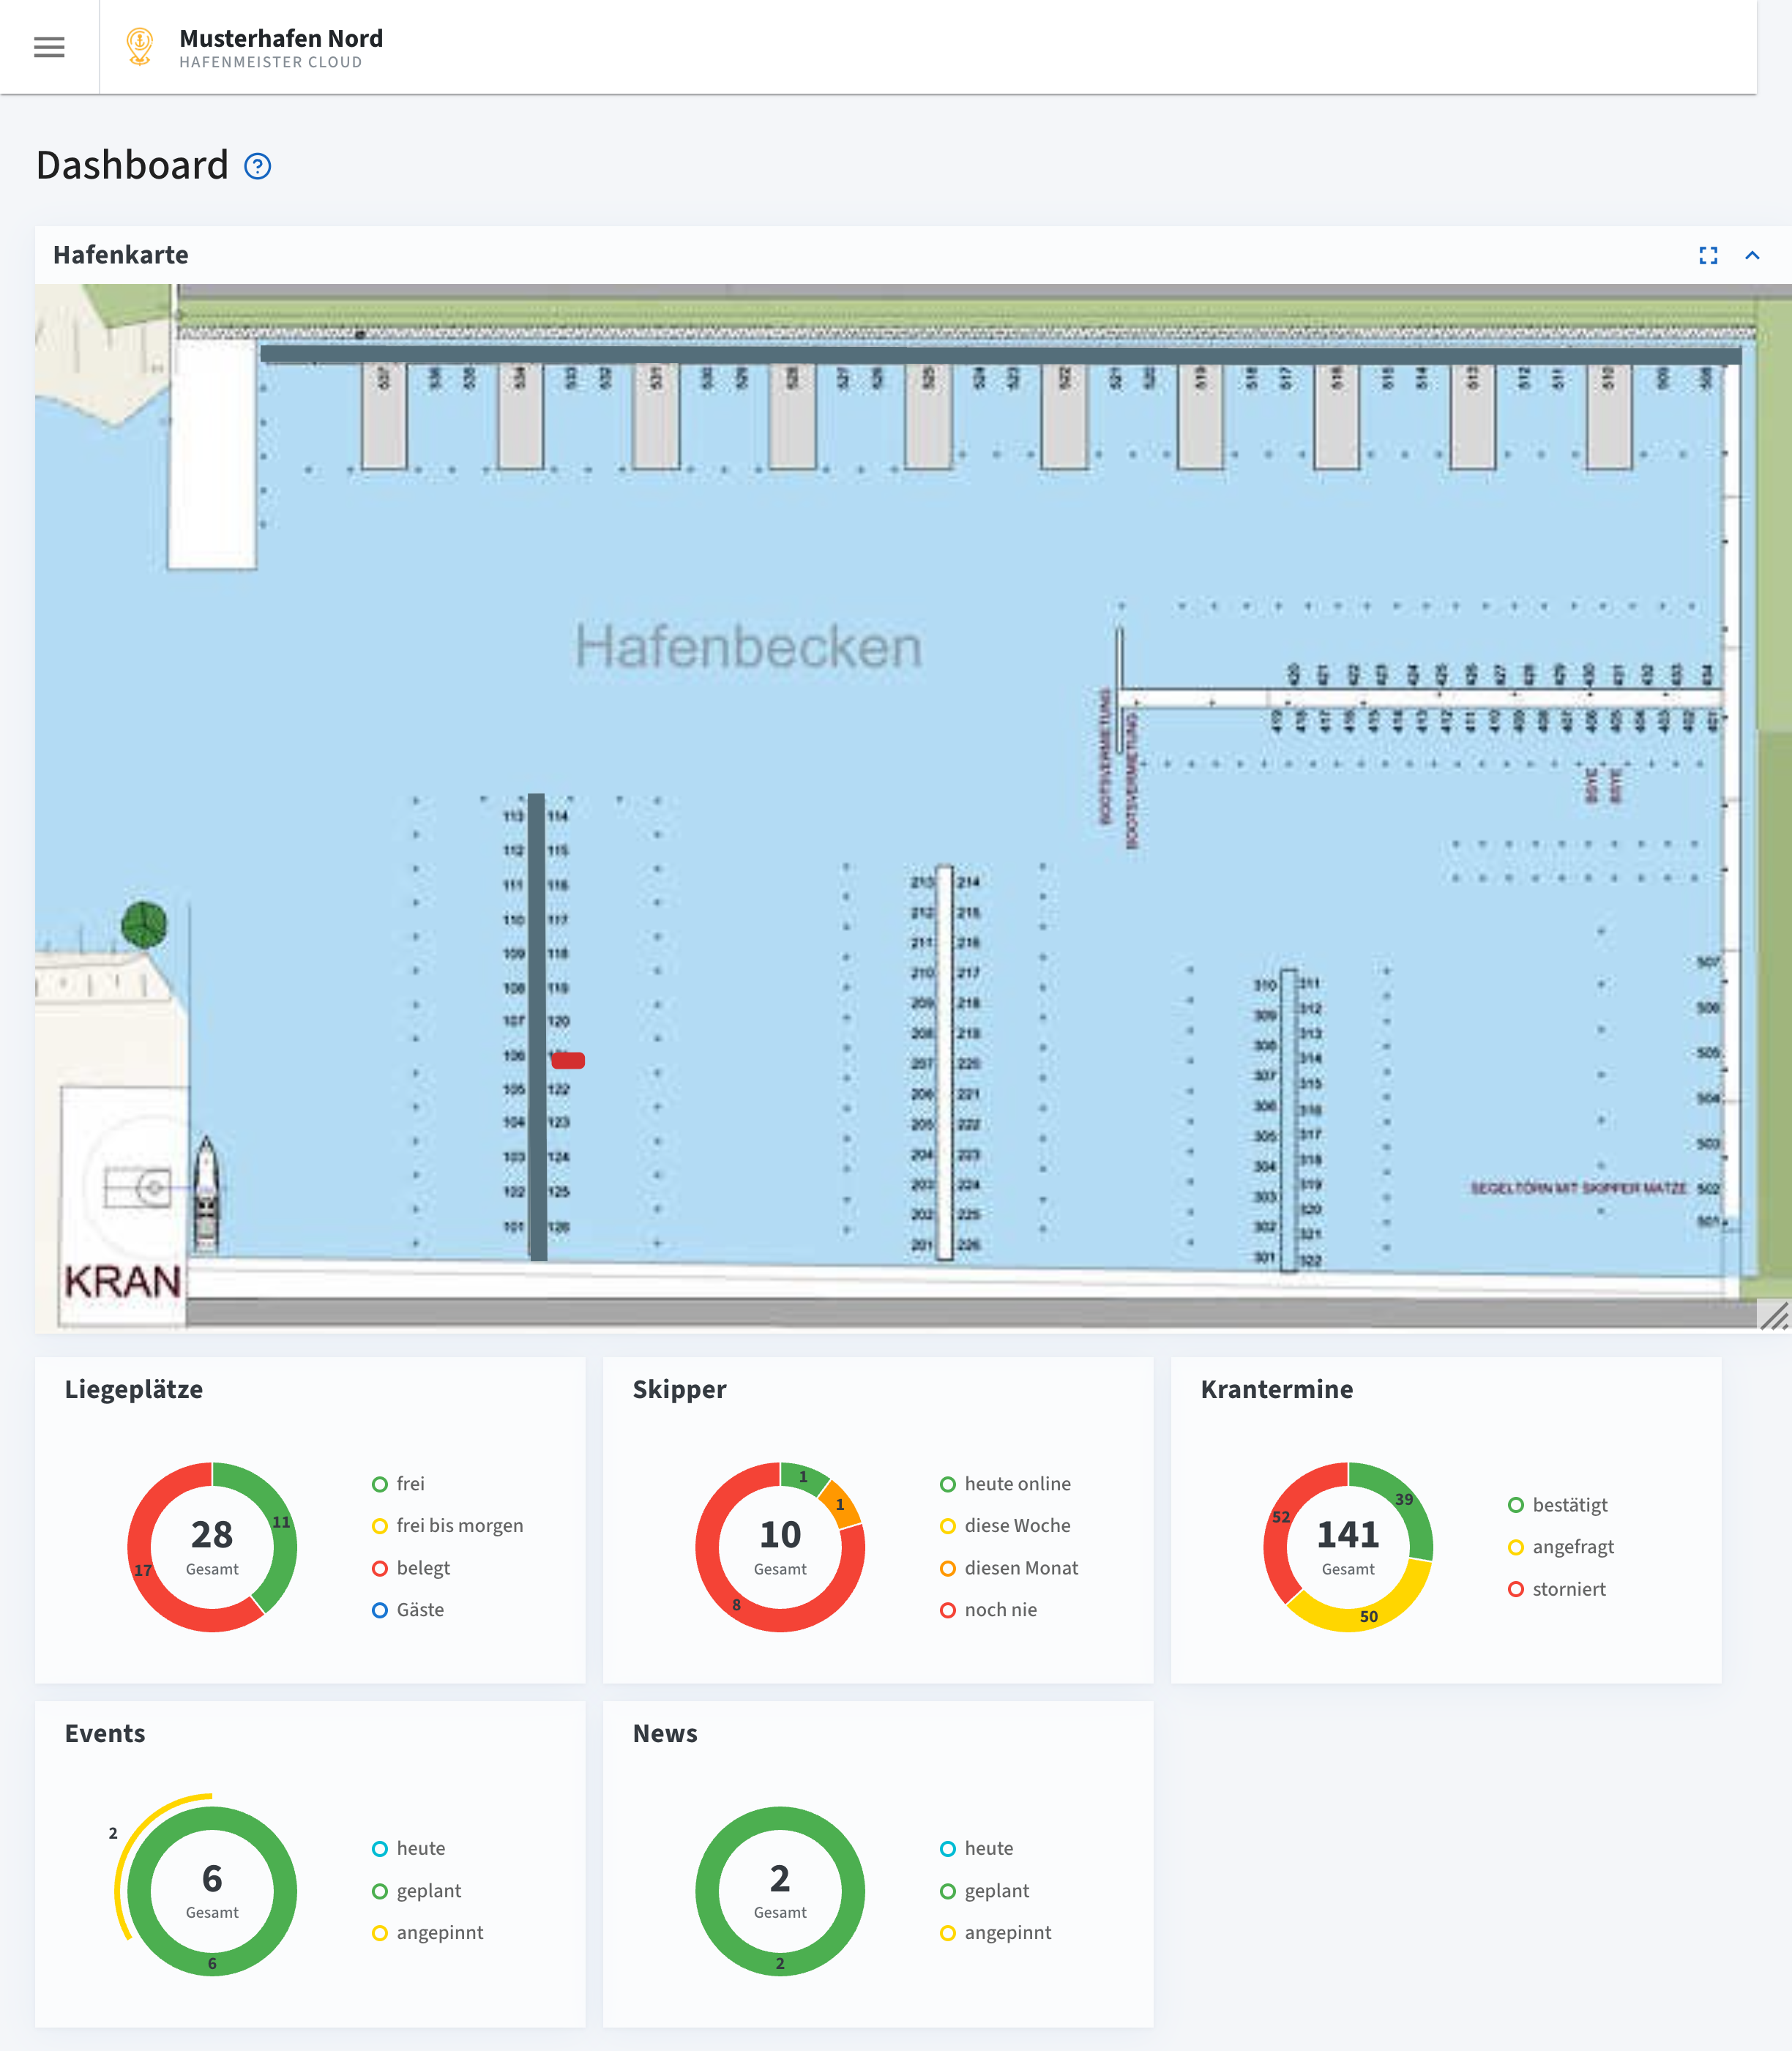Toggle the 'geplant' entry under News
Viewport: 1792px width, 2051px height.
point(997,1890)
